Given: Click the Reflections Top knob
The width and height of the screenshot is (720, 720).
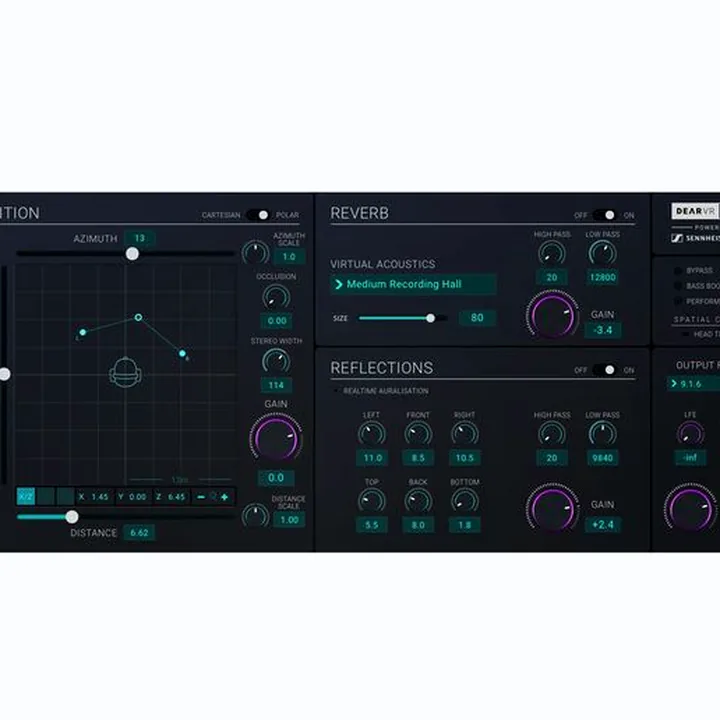Looking at the screenshot, I should 371,501.
